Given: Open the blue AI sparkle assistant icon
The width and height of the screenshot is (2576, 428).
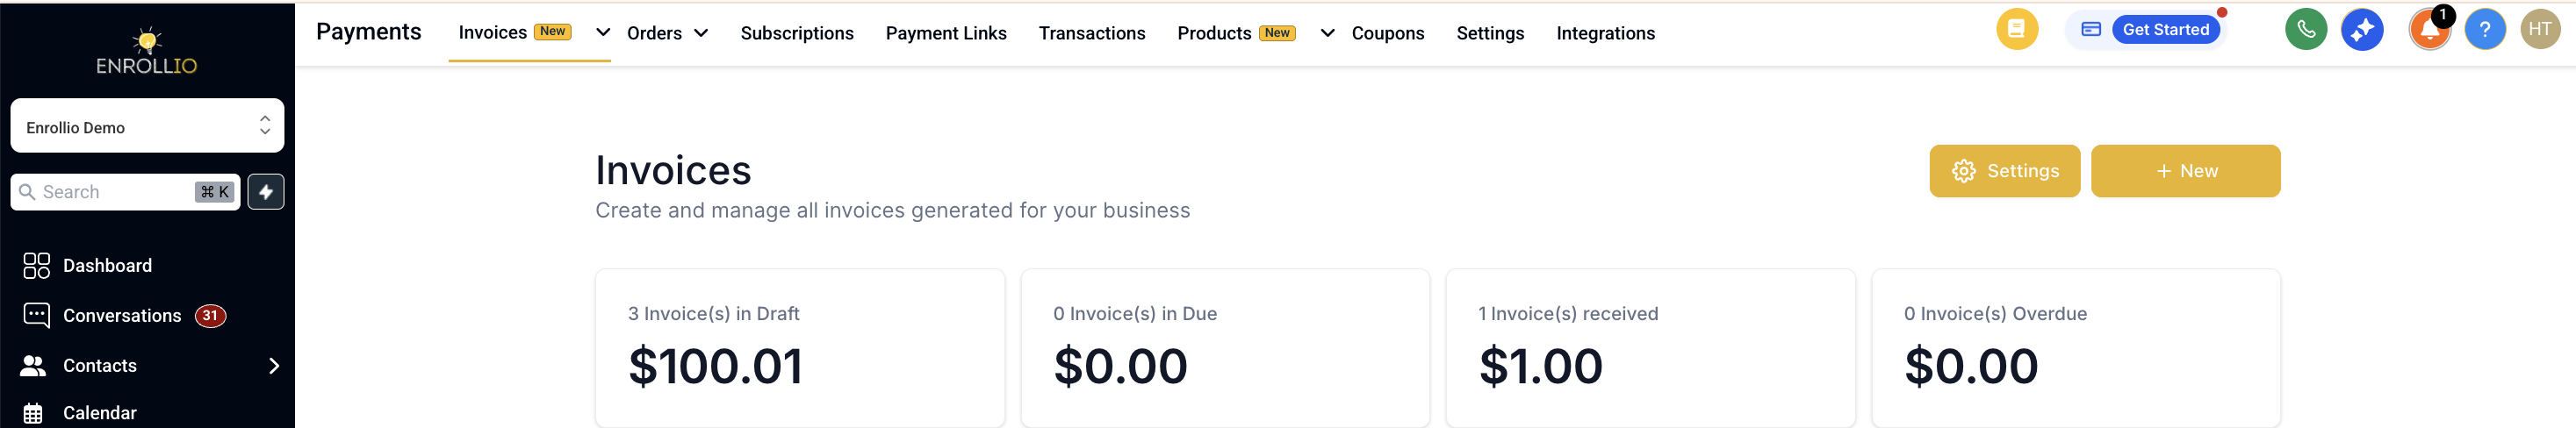Looking at the screenshot, I should 2361,30.
